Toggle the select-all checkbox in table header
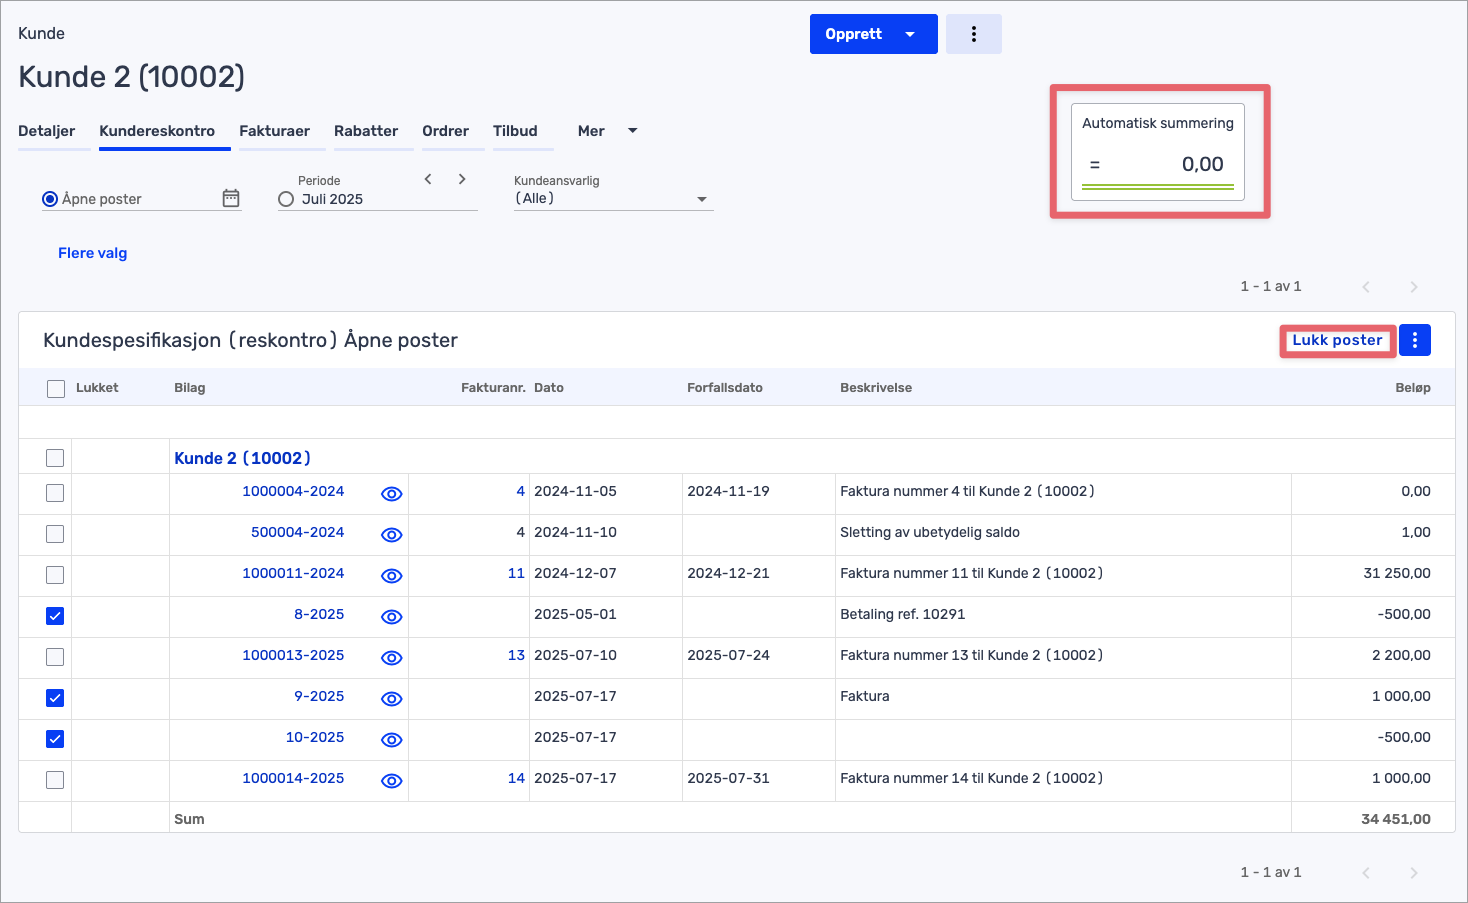The width and height of the screenshot is (1468, 903). pos(56,389)
